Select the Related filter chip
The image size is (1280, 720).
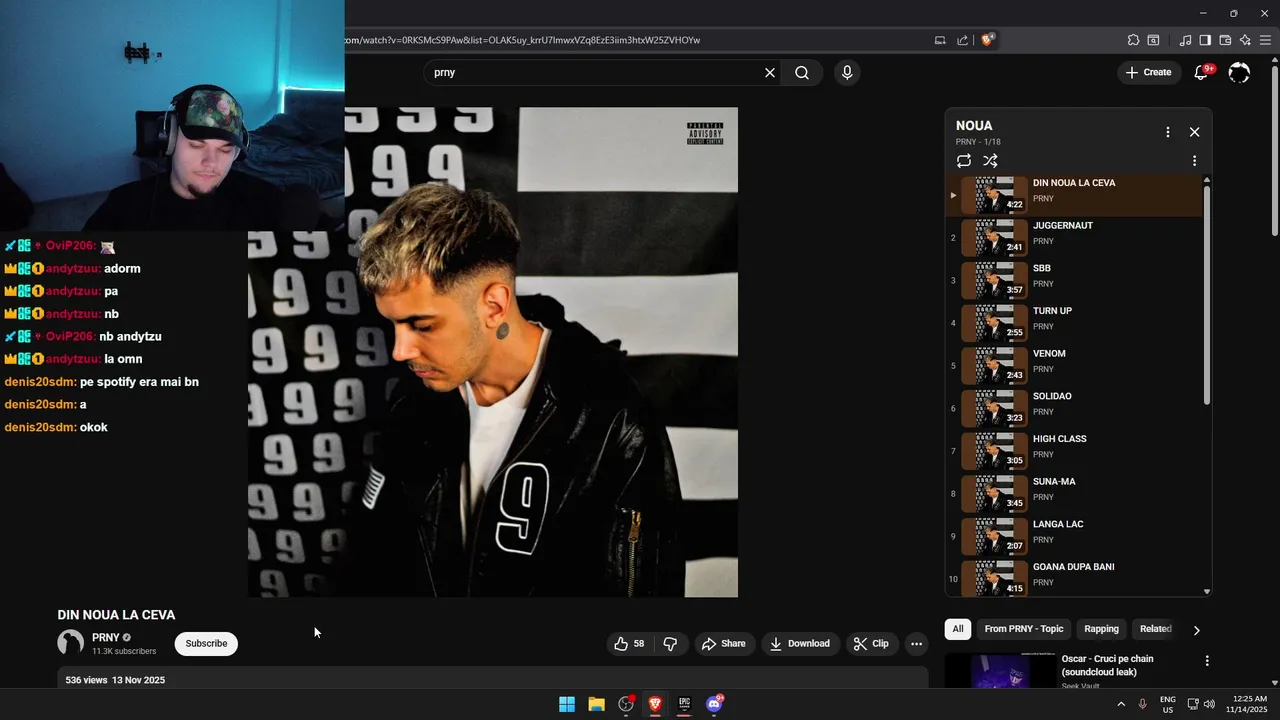[1155, 629]
